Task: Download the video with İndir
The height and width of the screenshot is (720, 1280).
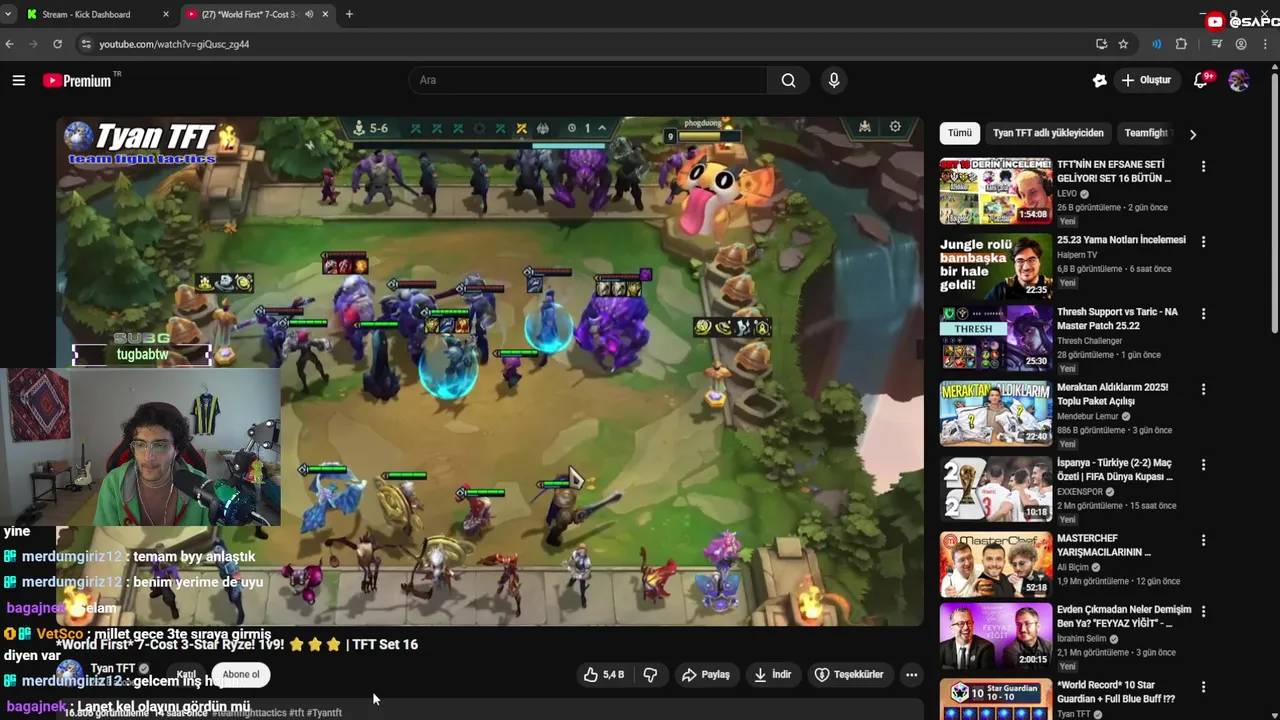Action: 772,675
